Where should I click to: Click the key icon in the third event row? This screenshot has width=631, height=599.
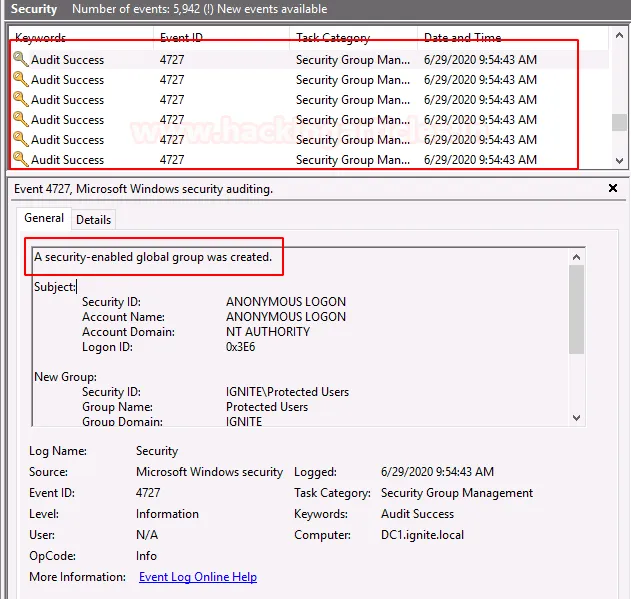pos(20,100)
